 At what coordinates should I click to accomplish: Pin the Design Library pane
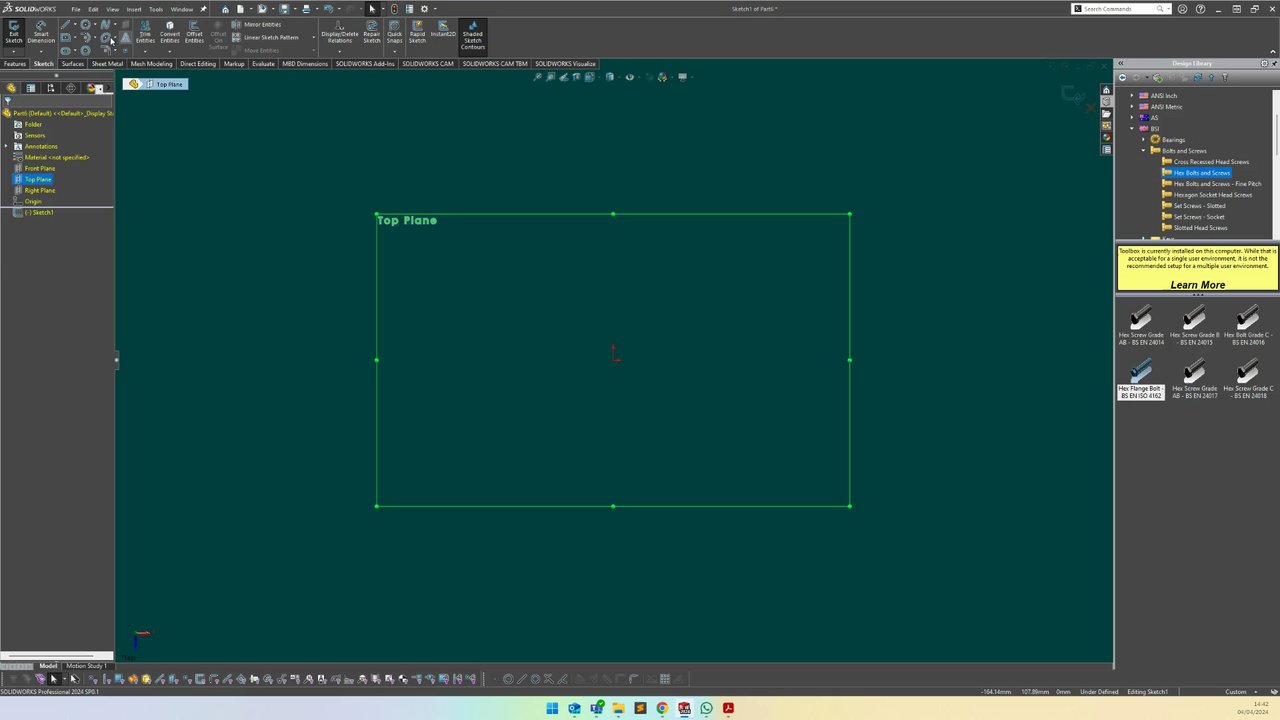(x=1273, y=63)
